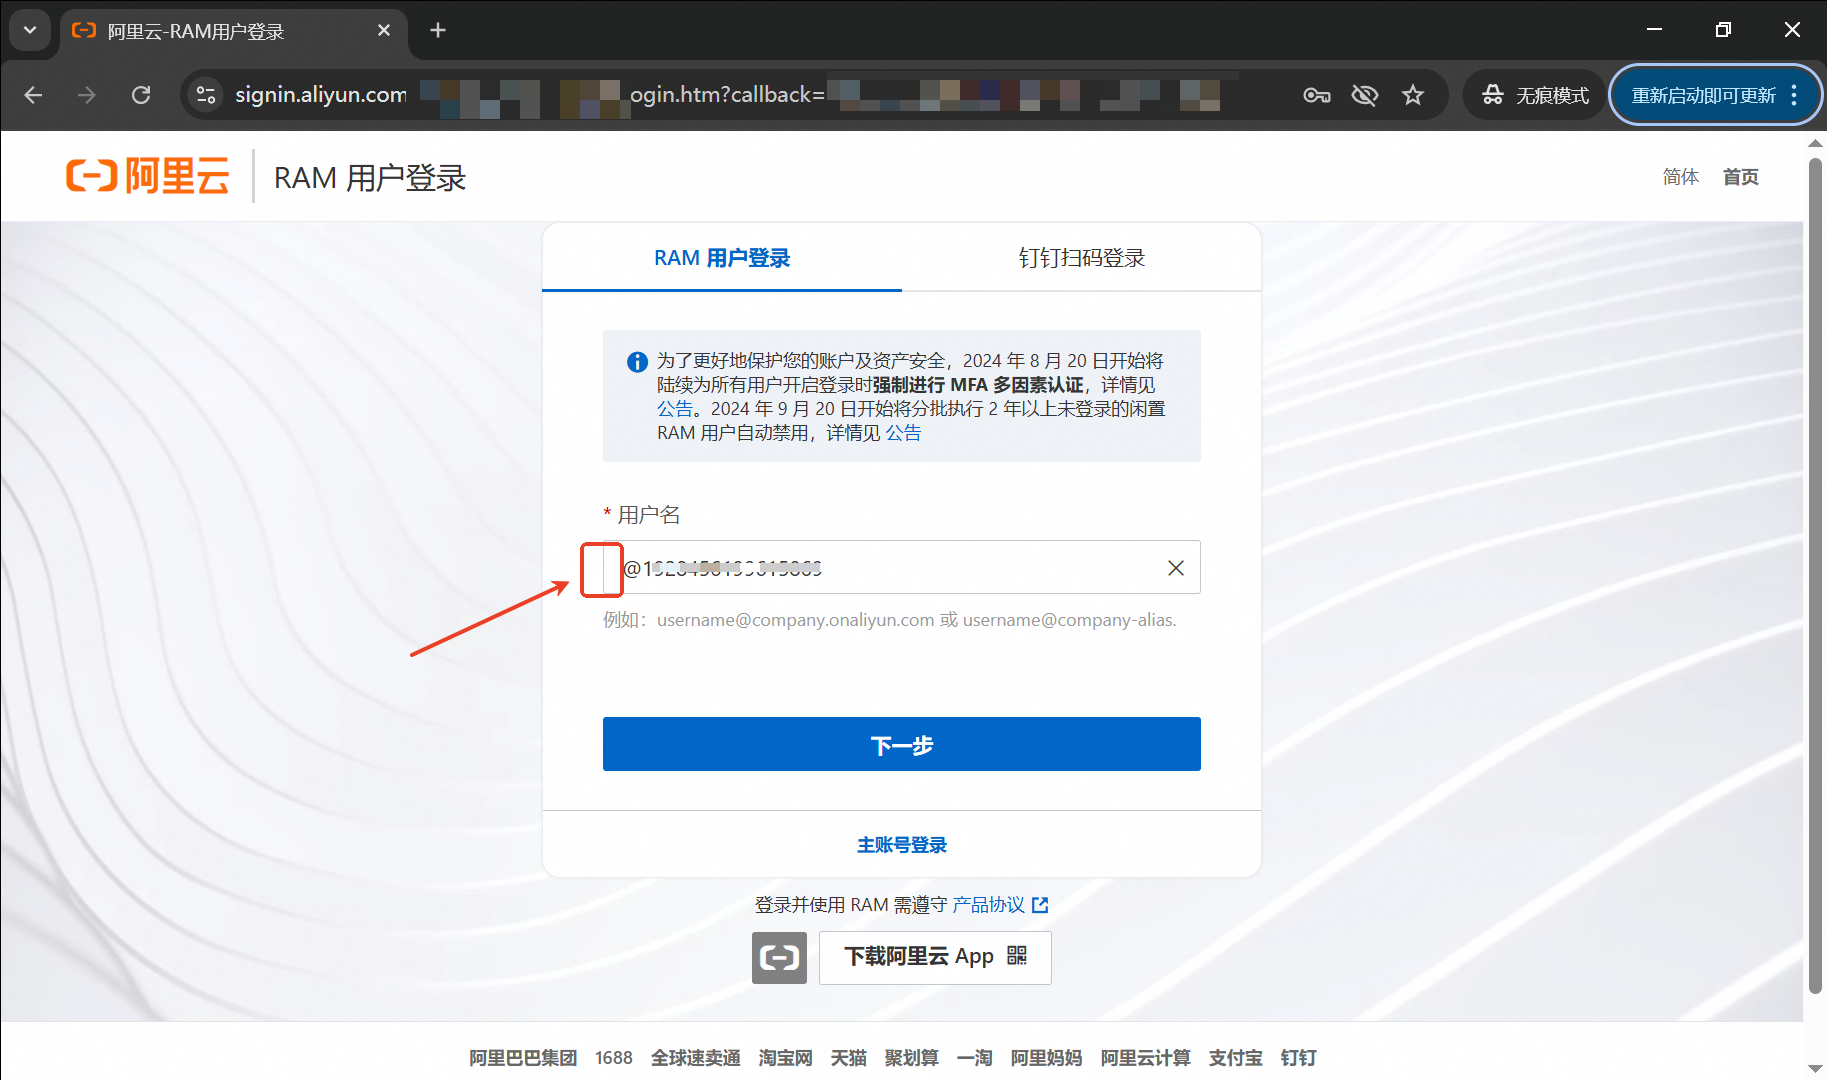The width and height of the screenshot is (1827, 1080).
Task: Click the 下载阿里云 App button
Action: pos(935,958)
